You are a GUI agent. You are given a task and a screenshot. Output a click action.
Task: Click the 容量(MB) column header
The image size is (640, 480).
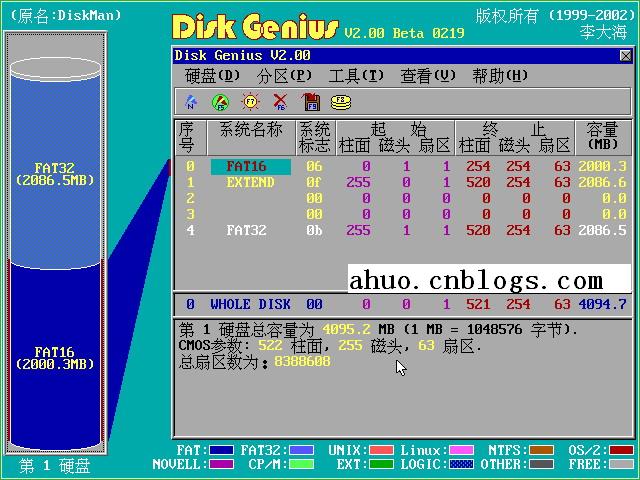coord(603,136)
